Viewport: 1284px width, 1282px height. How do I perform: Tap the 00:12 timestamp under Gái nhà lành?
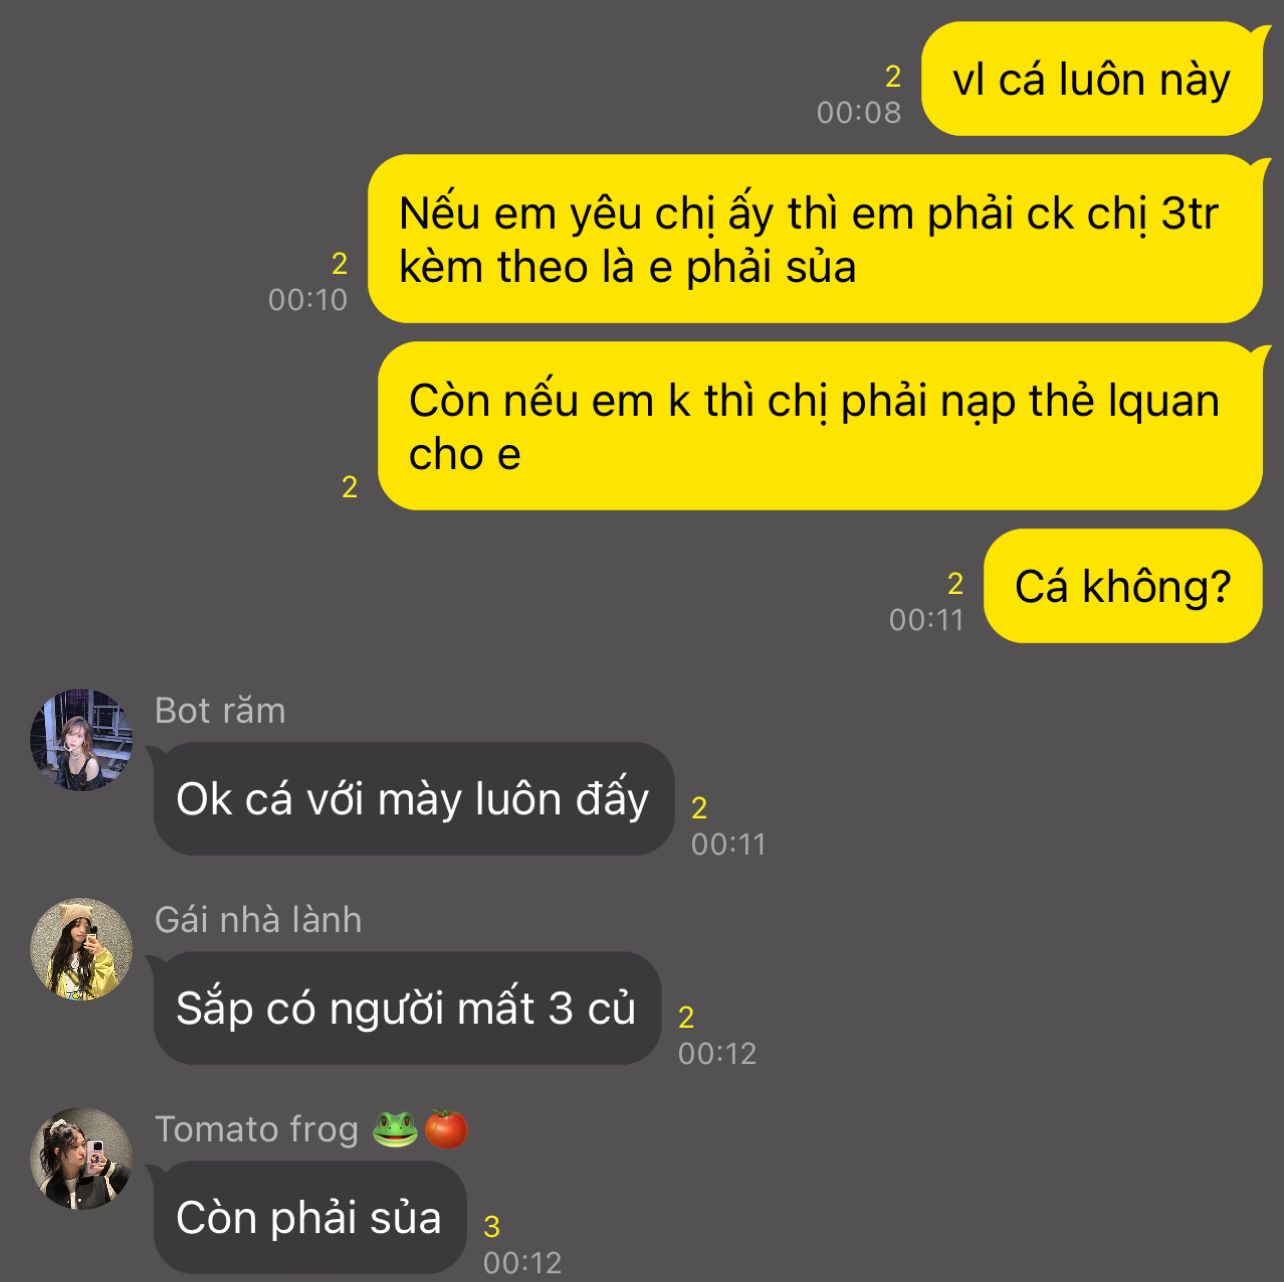pos(717,1053)
